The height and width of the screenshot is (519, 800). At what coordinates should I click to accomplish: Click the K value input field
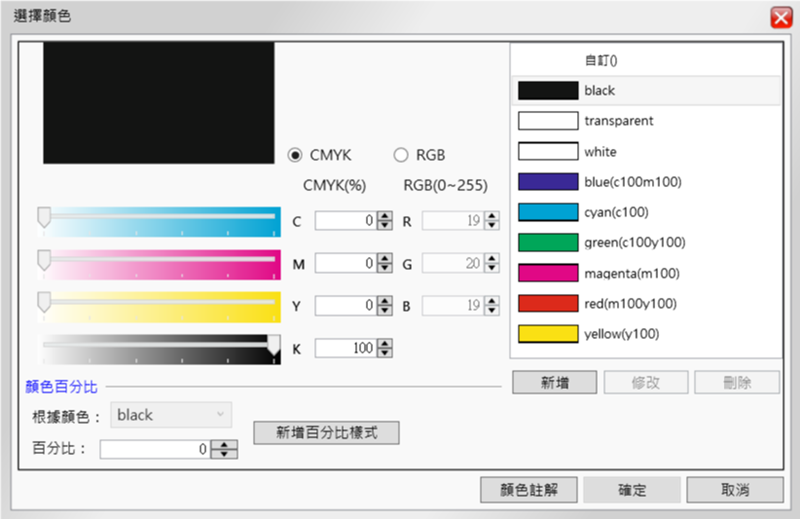click(x=346, y=348)
